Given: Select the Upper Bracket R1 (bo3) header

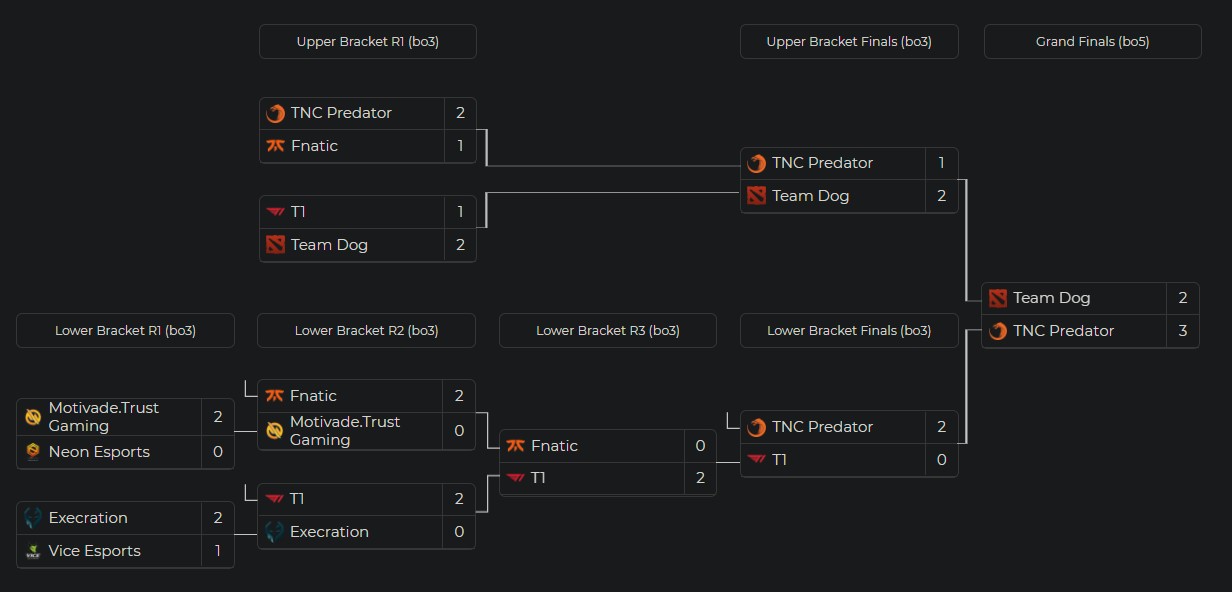Looking at the screenshot, I should pyautogui.click(x=368, y=42).
